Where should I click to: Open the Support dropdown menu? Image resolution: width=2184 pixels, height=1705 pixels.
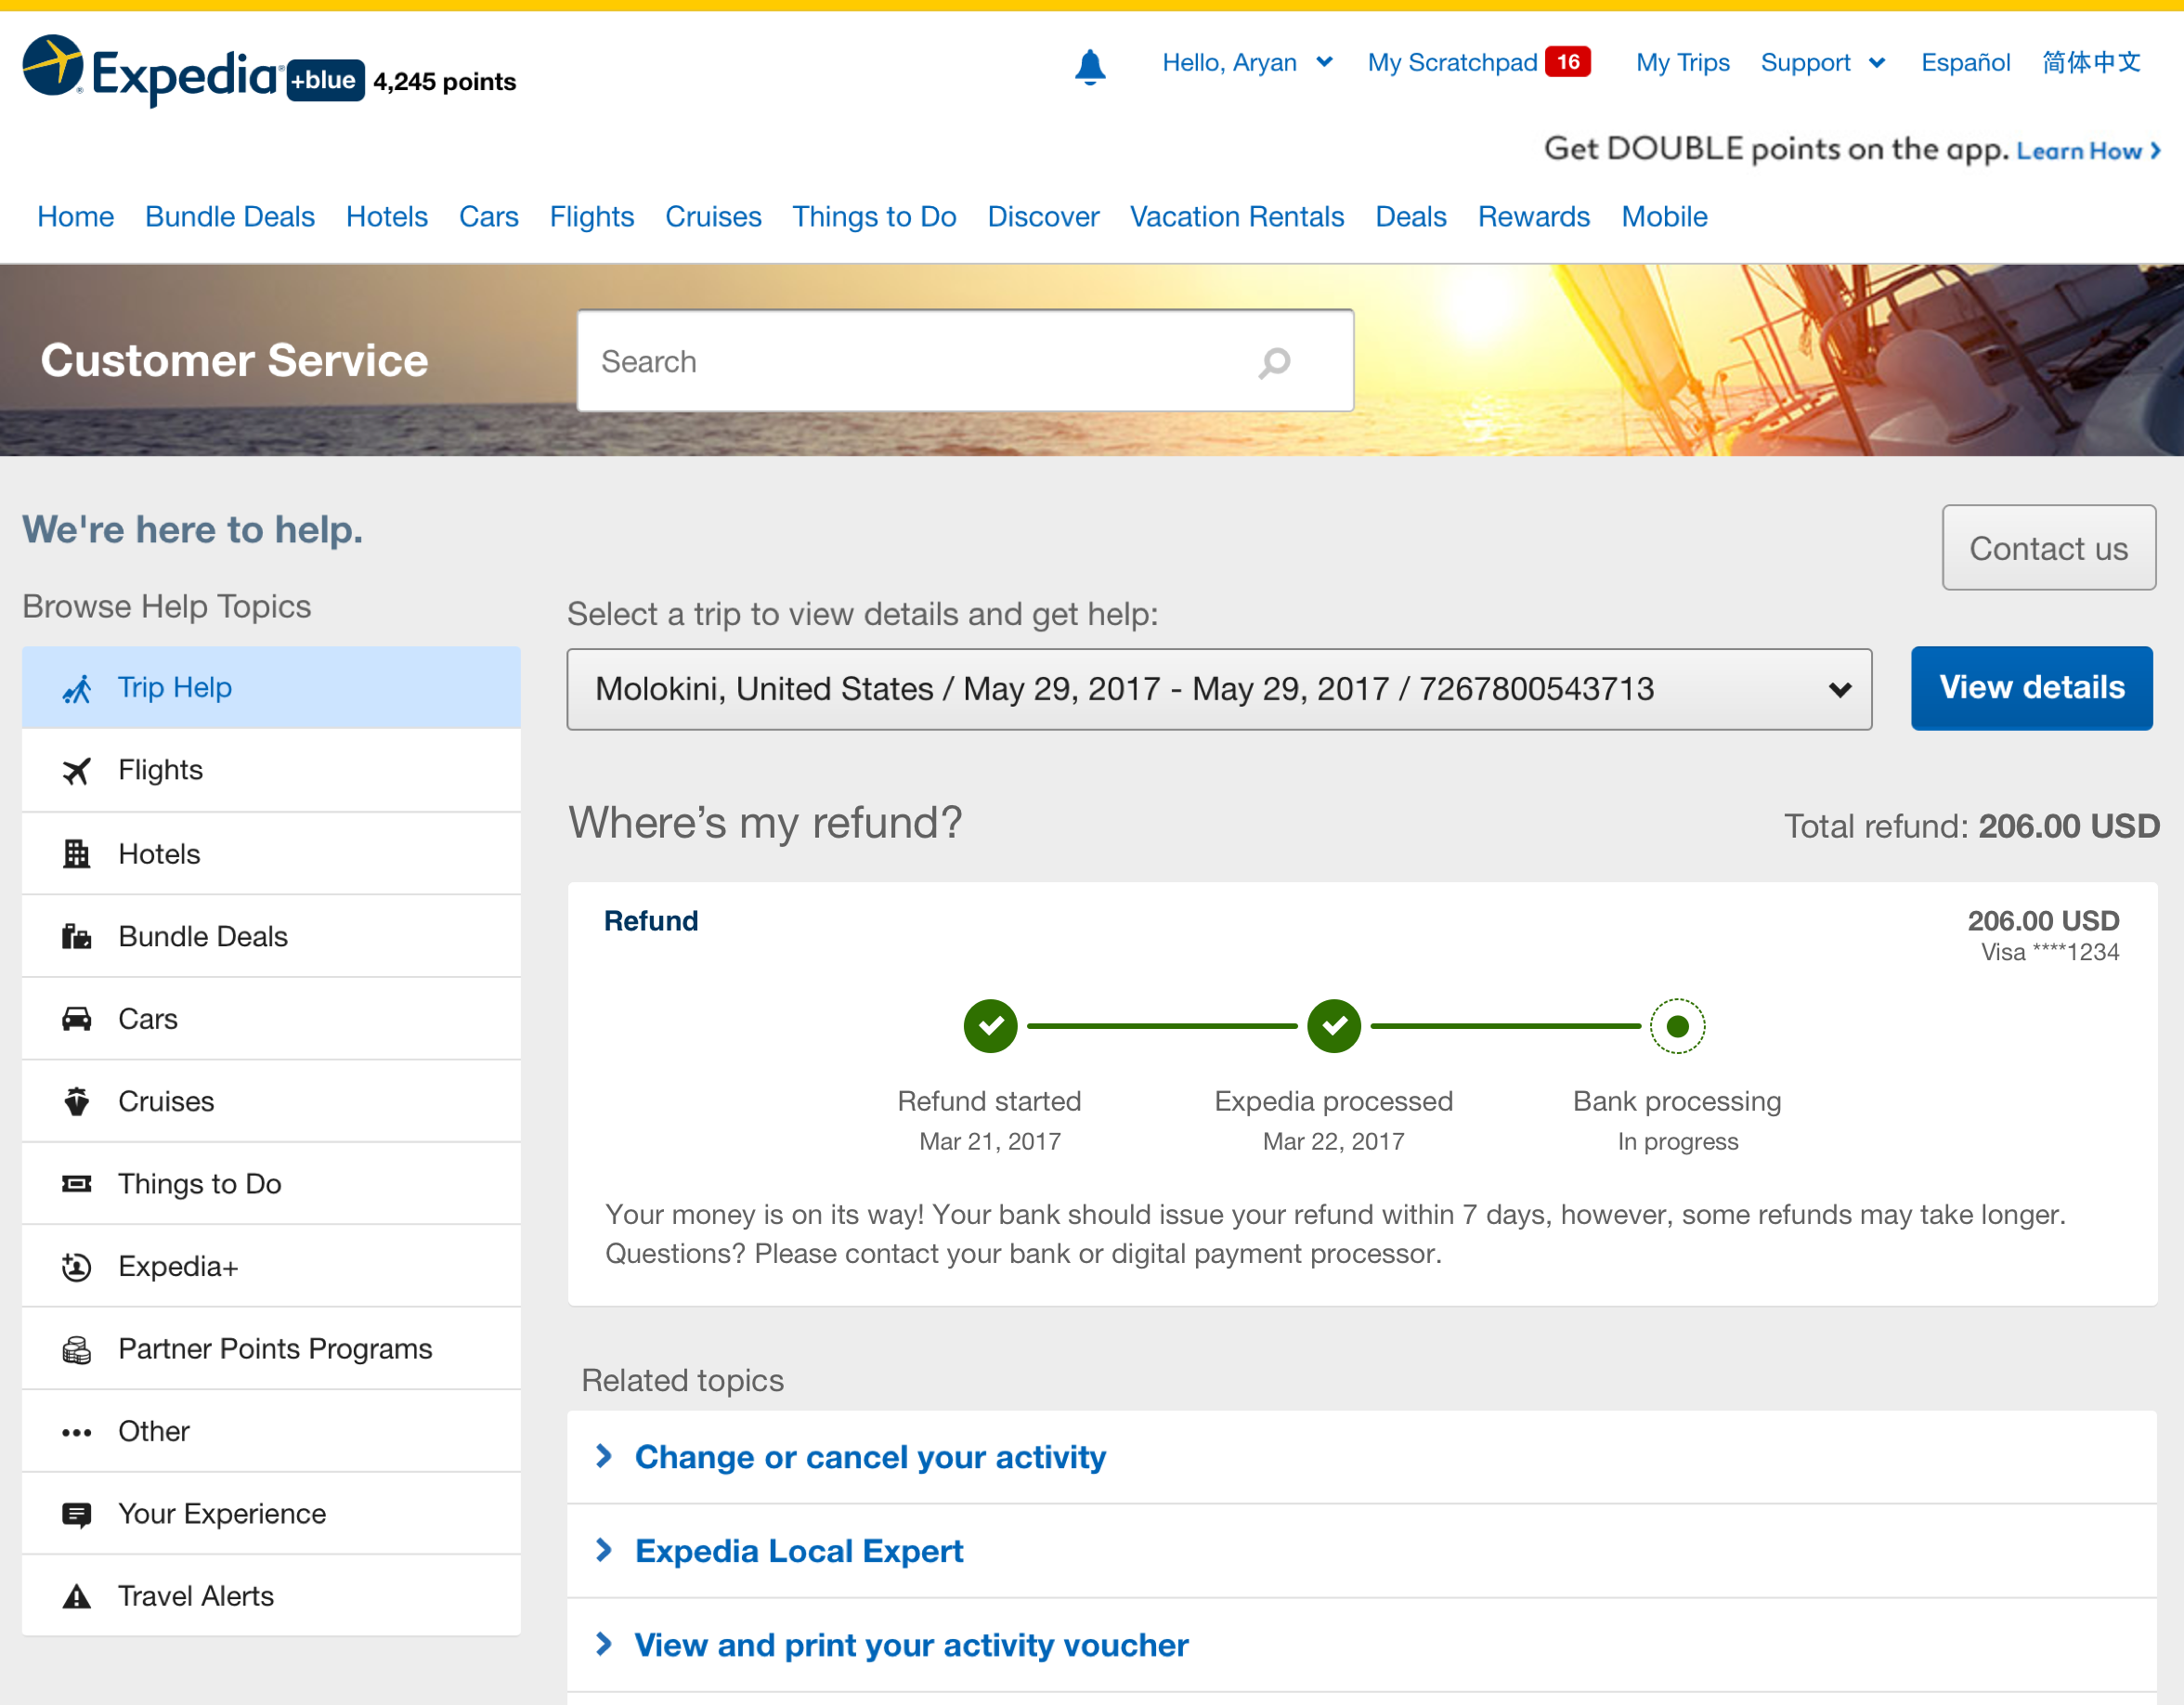(1822, 63)
